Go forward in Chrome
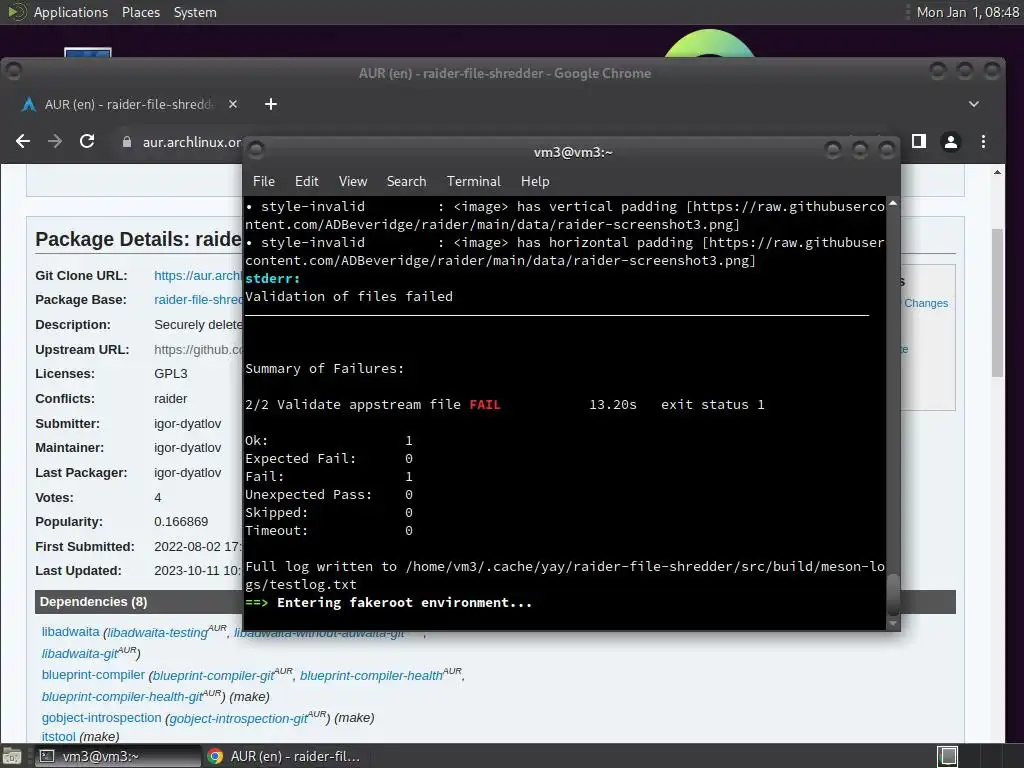Screen dimensions: 1024x768 [55, 141]
